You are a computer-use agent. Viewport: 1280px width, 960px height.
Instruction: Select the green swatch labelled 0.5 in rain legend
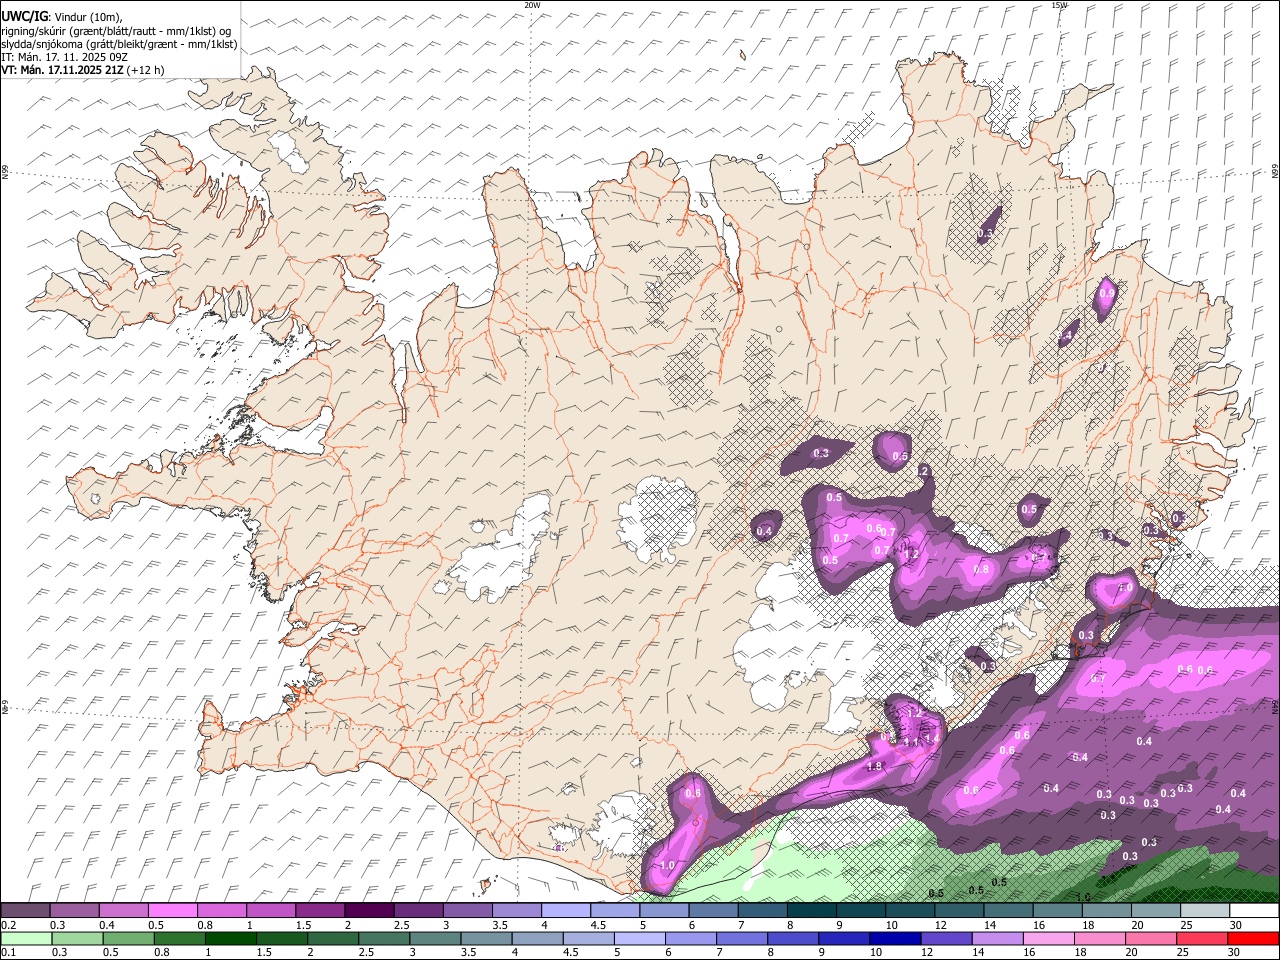[x=128, y=938]
